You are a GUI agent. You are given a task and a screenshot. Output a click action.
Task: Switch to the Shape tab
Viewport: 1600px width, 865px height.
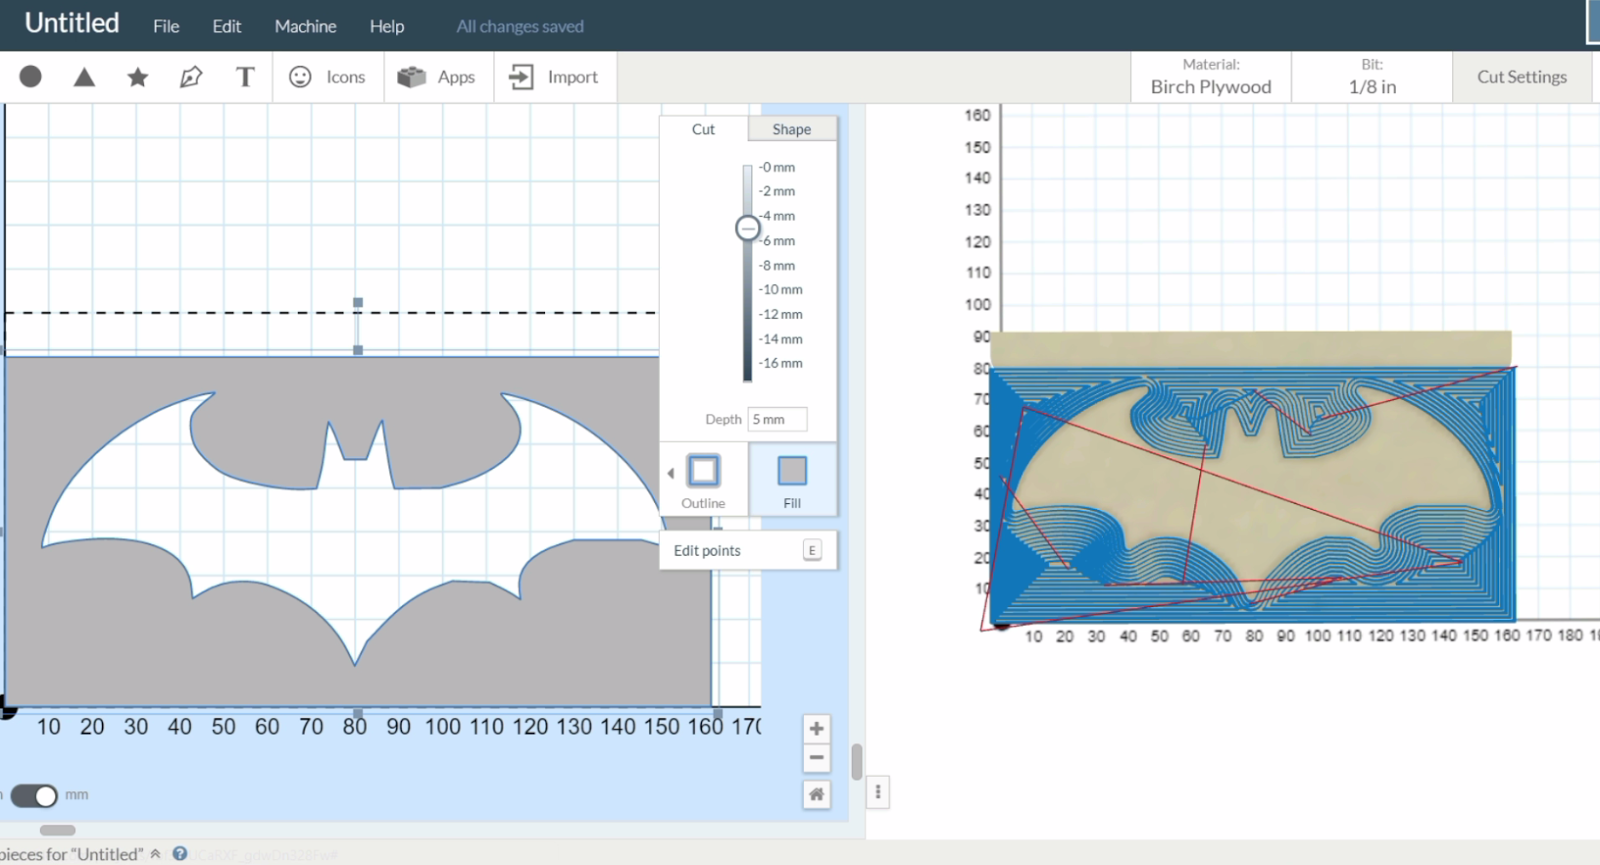[791, 129]
